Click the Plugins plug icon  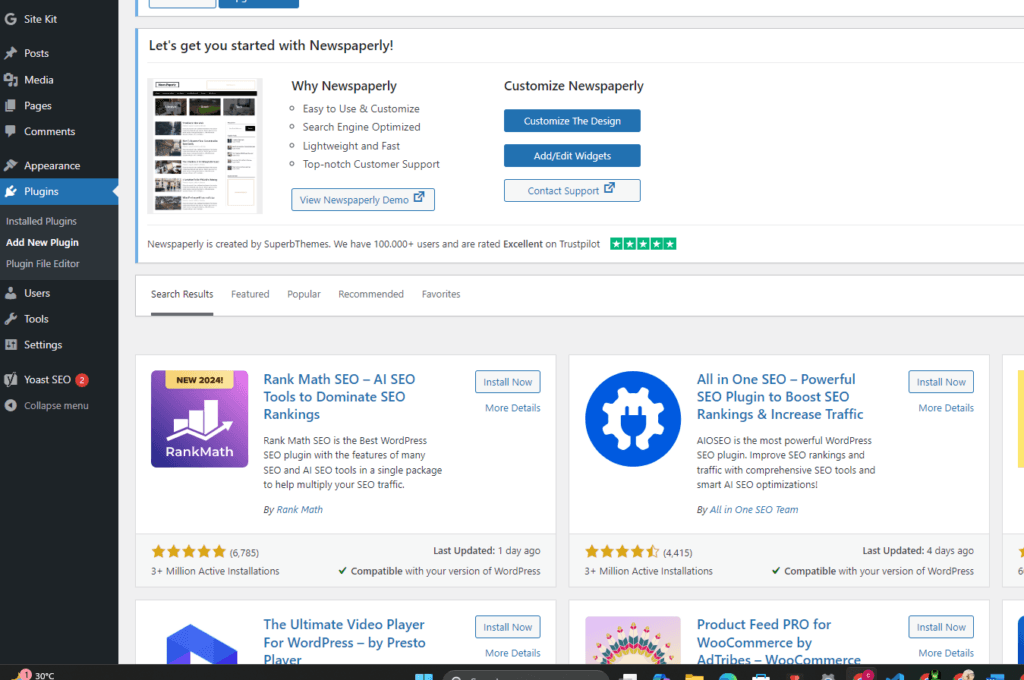[10, 191]
